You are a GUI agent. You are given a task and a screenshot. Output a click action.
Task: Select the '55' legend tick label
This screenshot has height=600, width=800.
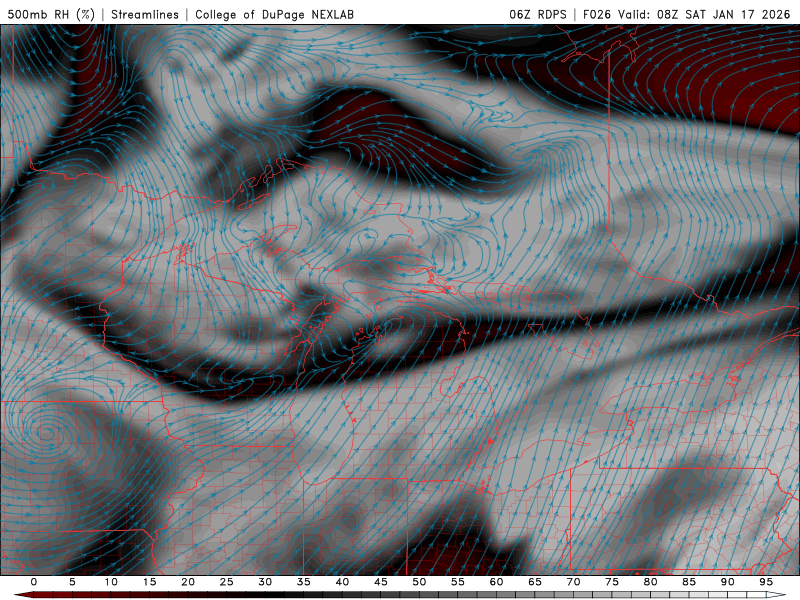[x=458, y=582]
